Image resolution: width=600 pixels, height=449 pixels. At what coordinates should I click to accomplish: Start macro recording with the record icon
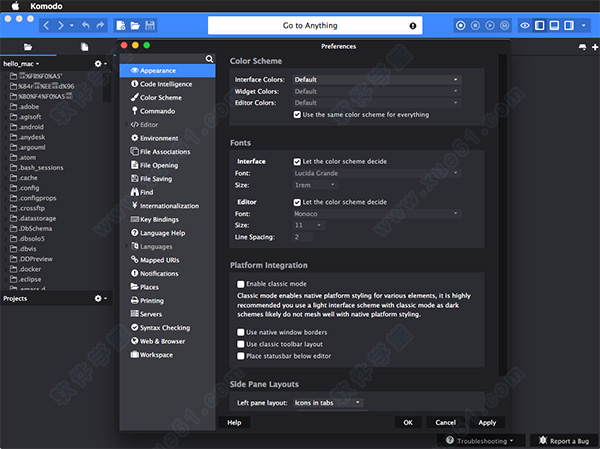click(461, 26)
